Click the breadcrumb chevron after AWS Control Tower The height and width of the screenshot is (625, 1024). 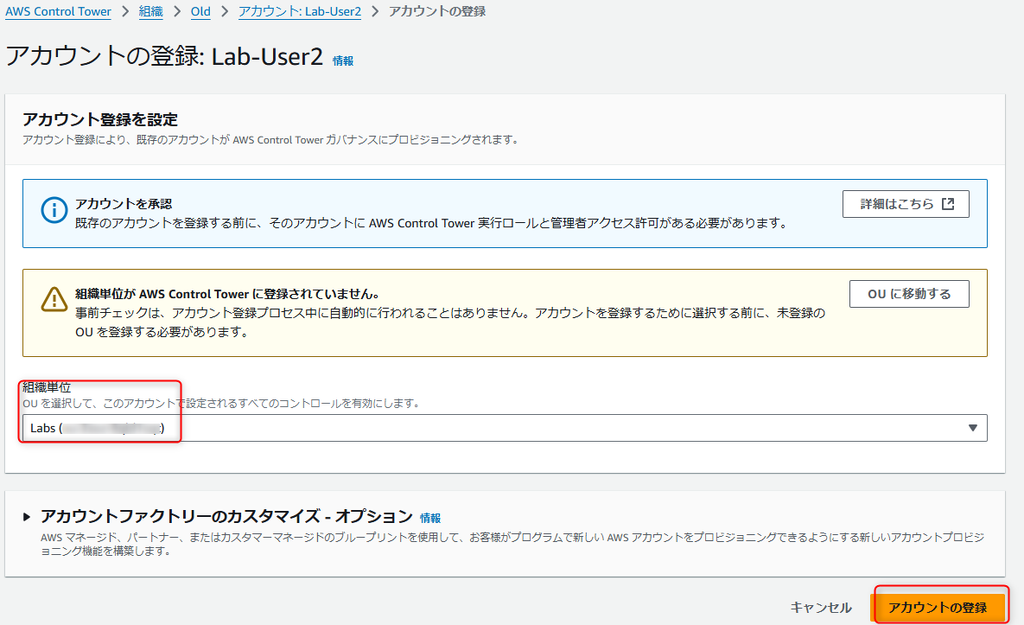click(125, 12)
